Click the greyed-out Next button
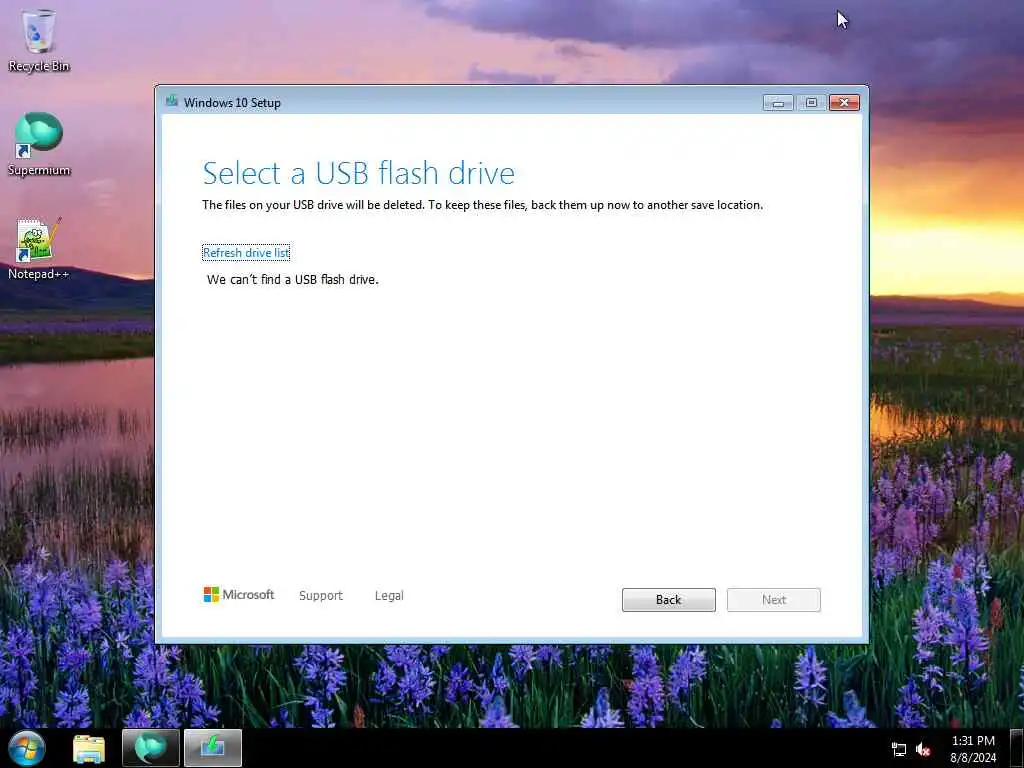 click(x=773, y=600)
